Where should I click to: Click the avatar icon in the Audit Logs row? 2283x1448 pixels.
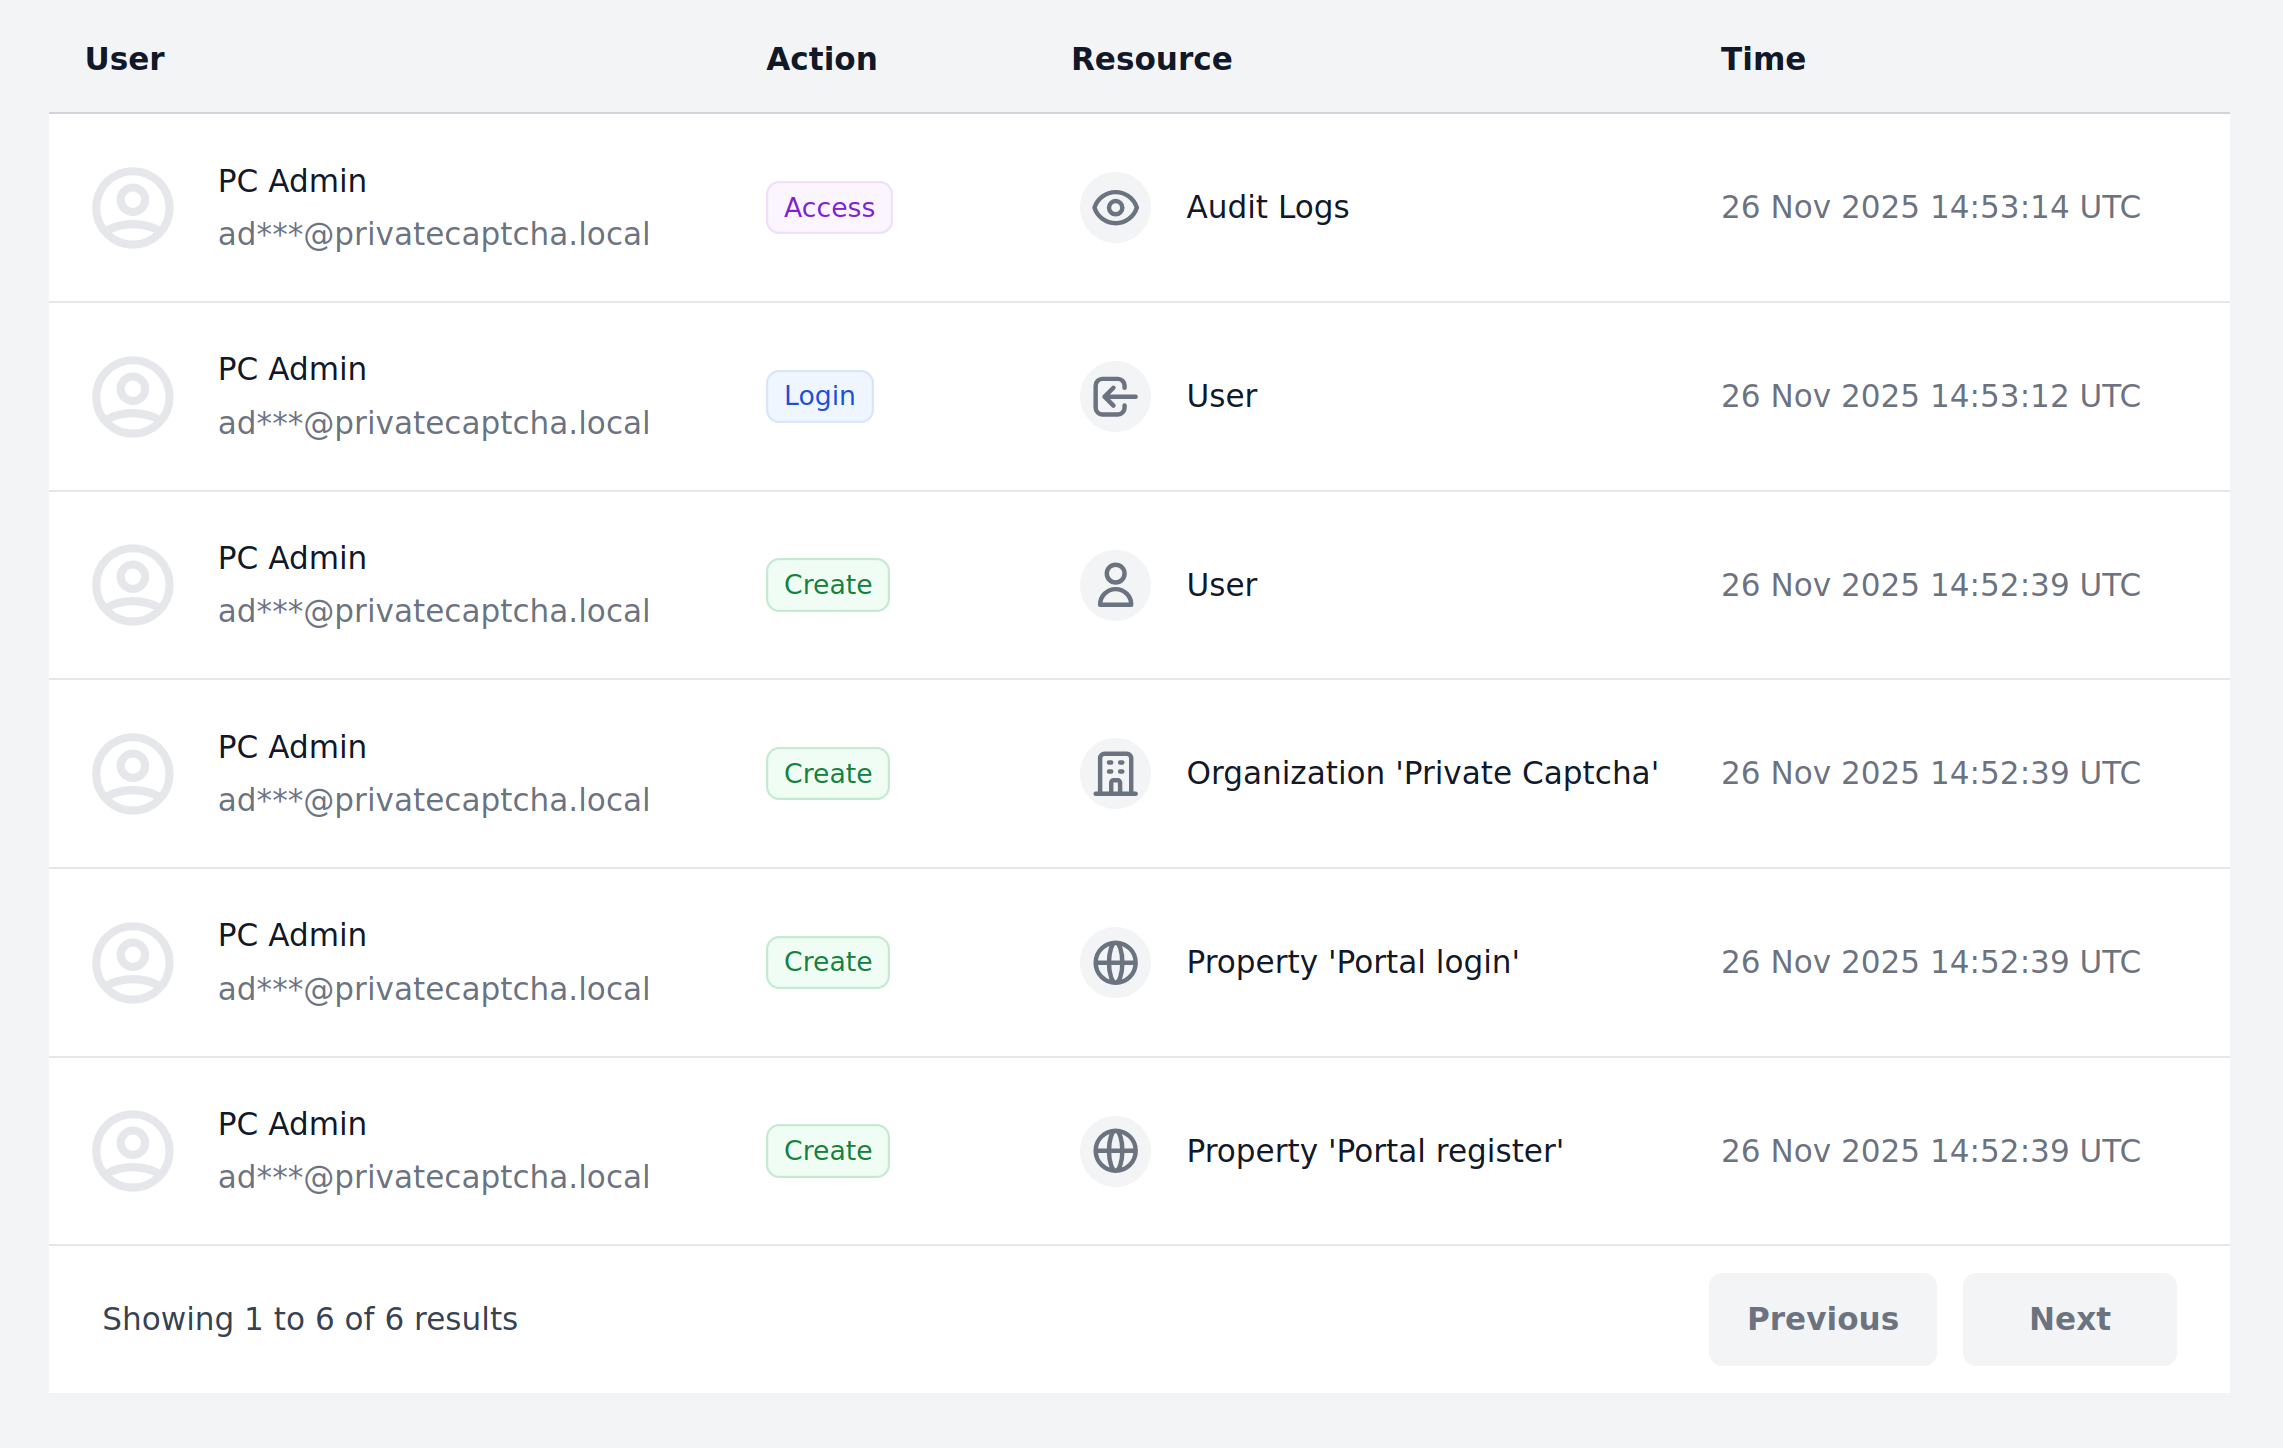coord(133,208)
